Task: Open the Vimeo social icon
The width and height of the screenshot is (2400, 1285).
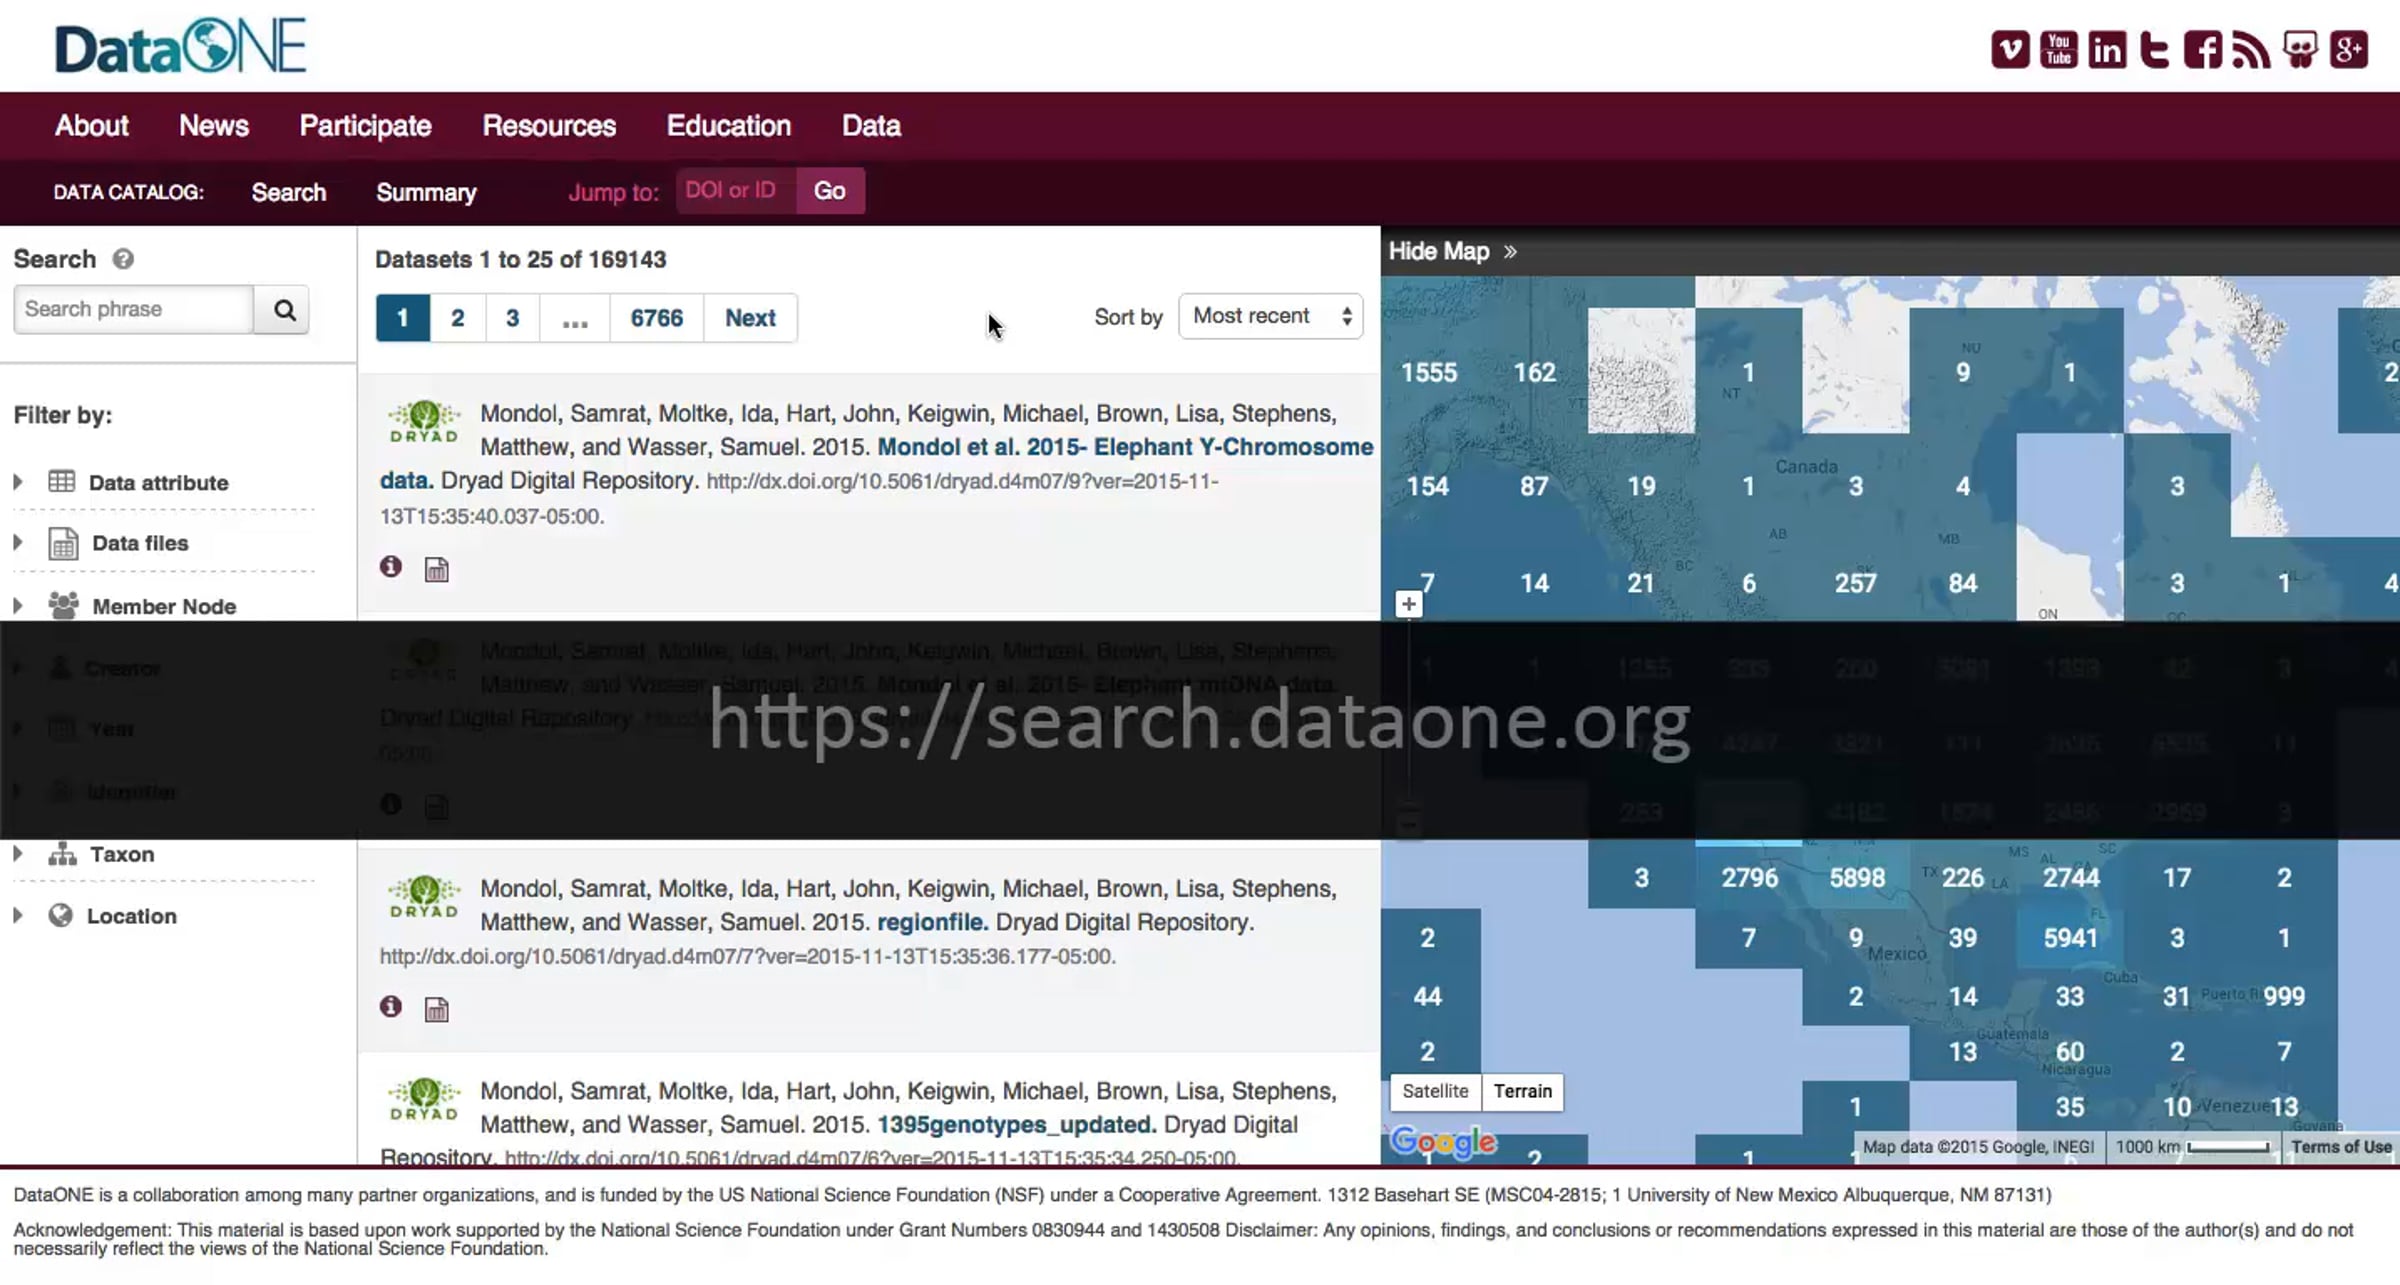Action: pos(2009,50)
